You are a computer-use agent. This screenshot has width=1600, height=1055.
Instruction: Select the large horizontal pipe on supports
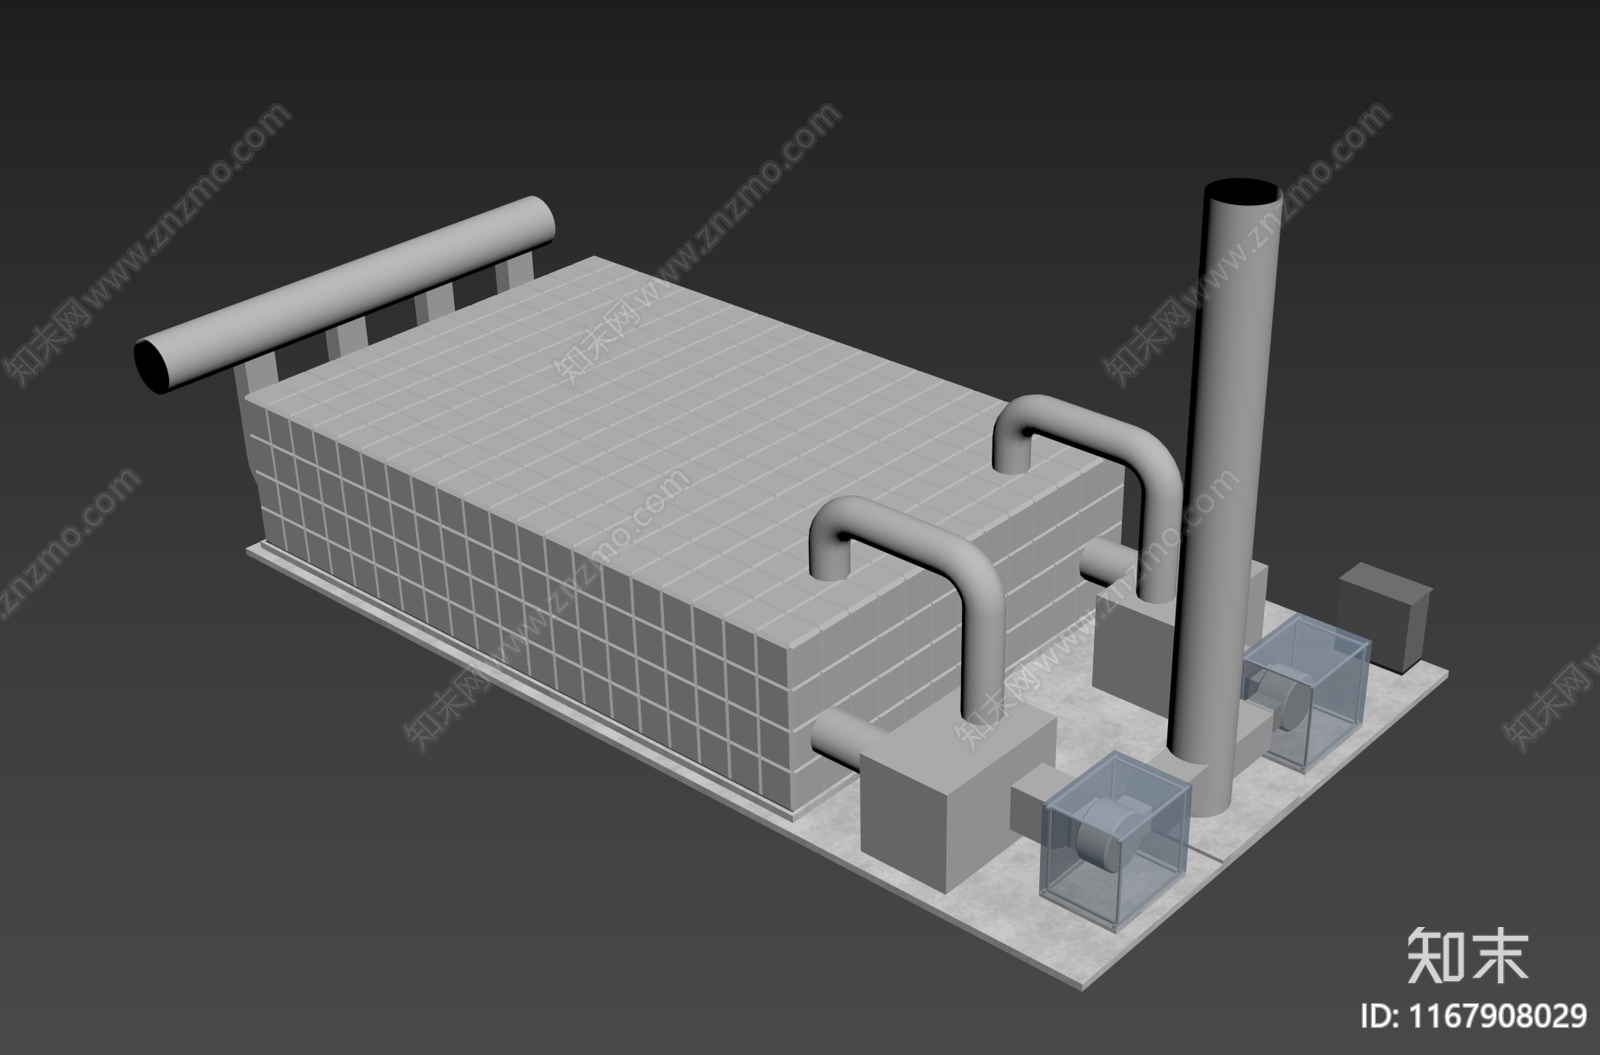coord(345,293)
